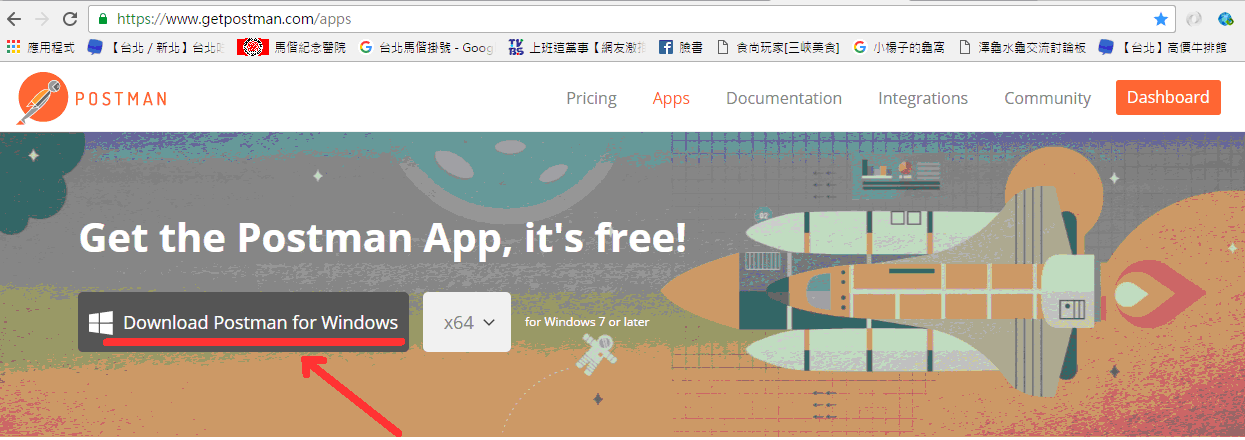Click the POSTMAN wordmark text
Image resolution: width=1245 pixels, height=440 pixels.
pyautogui.click(x=120, y=99)
